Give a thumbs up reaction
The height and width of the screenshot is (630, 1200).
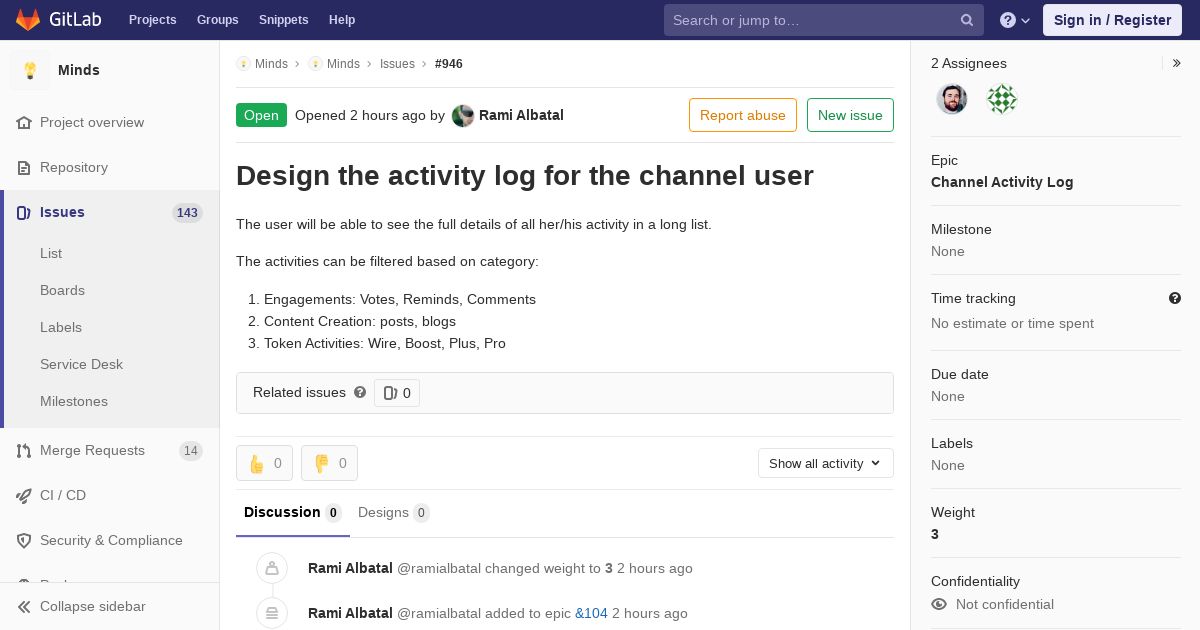coord(264,463)
